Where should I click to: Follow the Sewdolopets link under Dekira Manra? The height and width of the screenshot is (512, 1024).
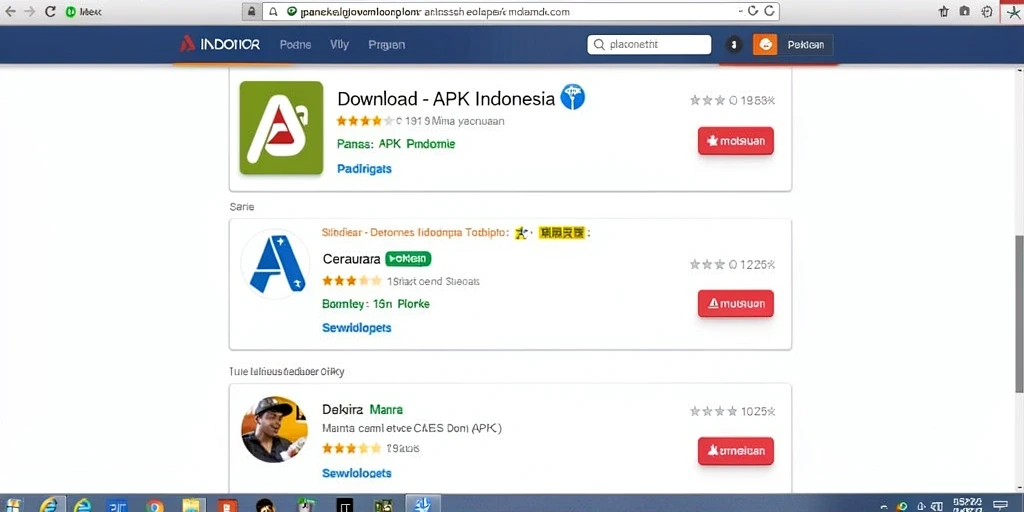coord(357,472)
